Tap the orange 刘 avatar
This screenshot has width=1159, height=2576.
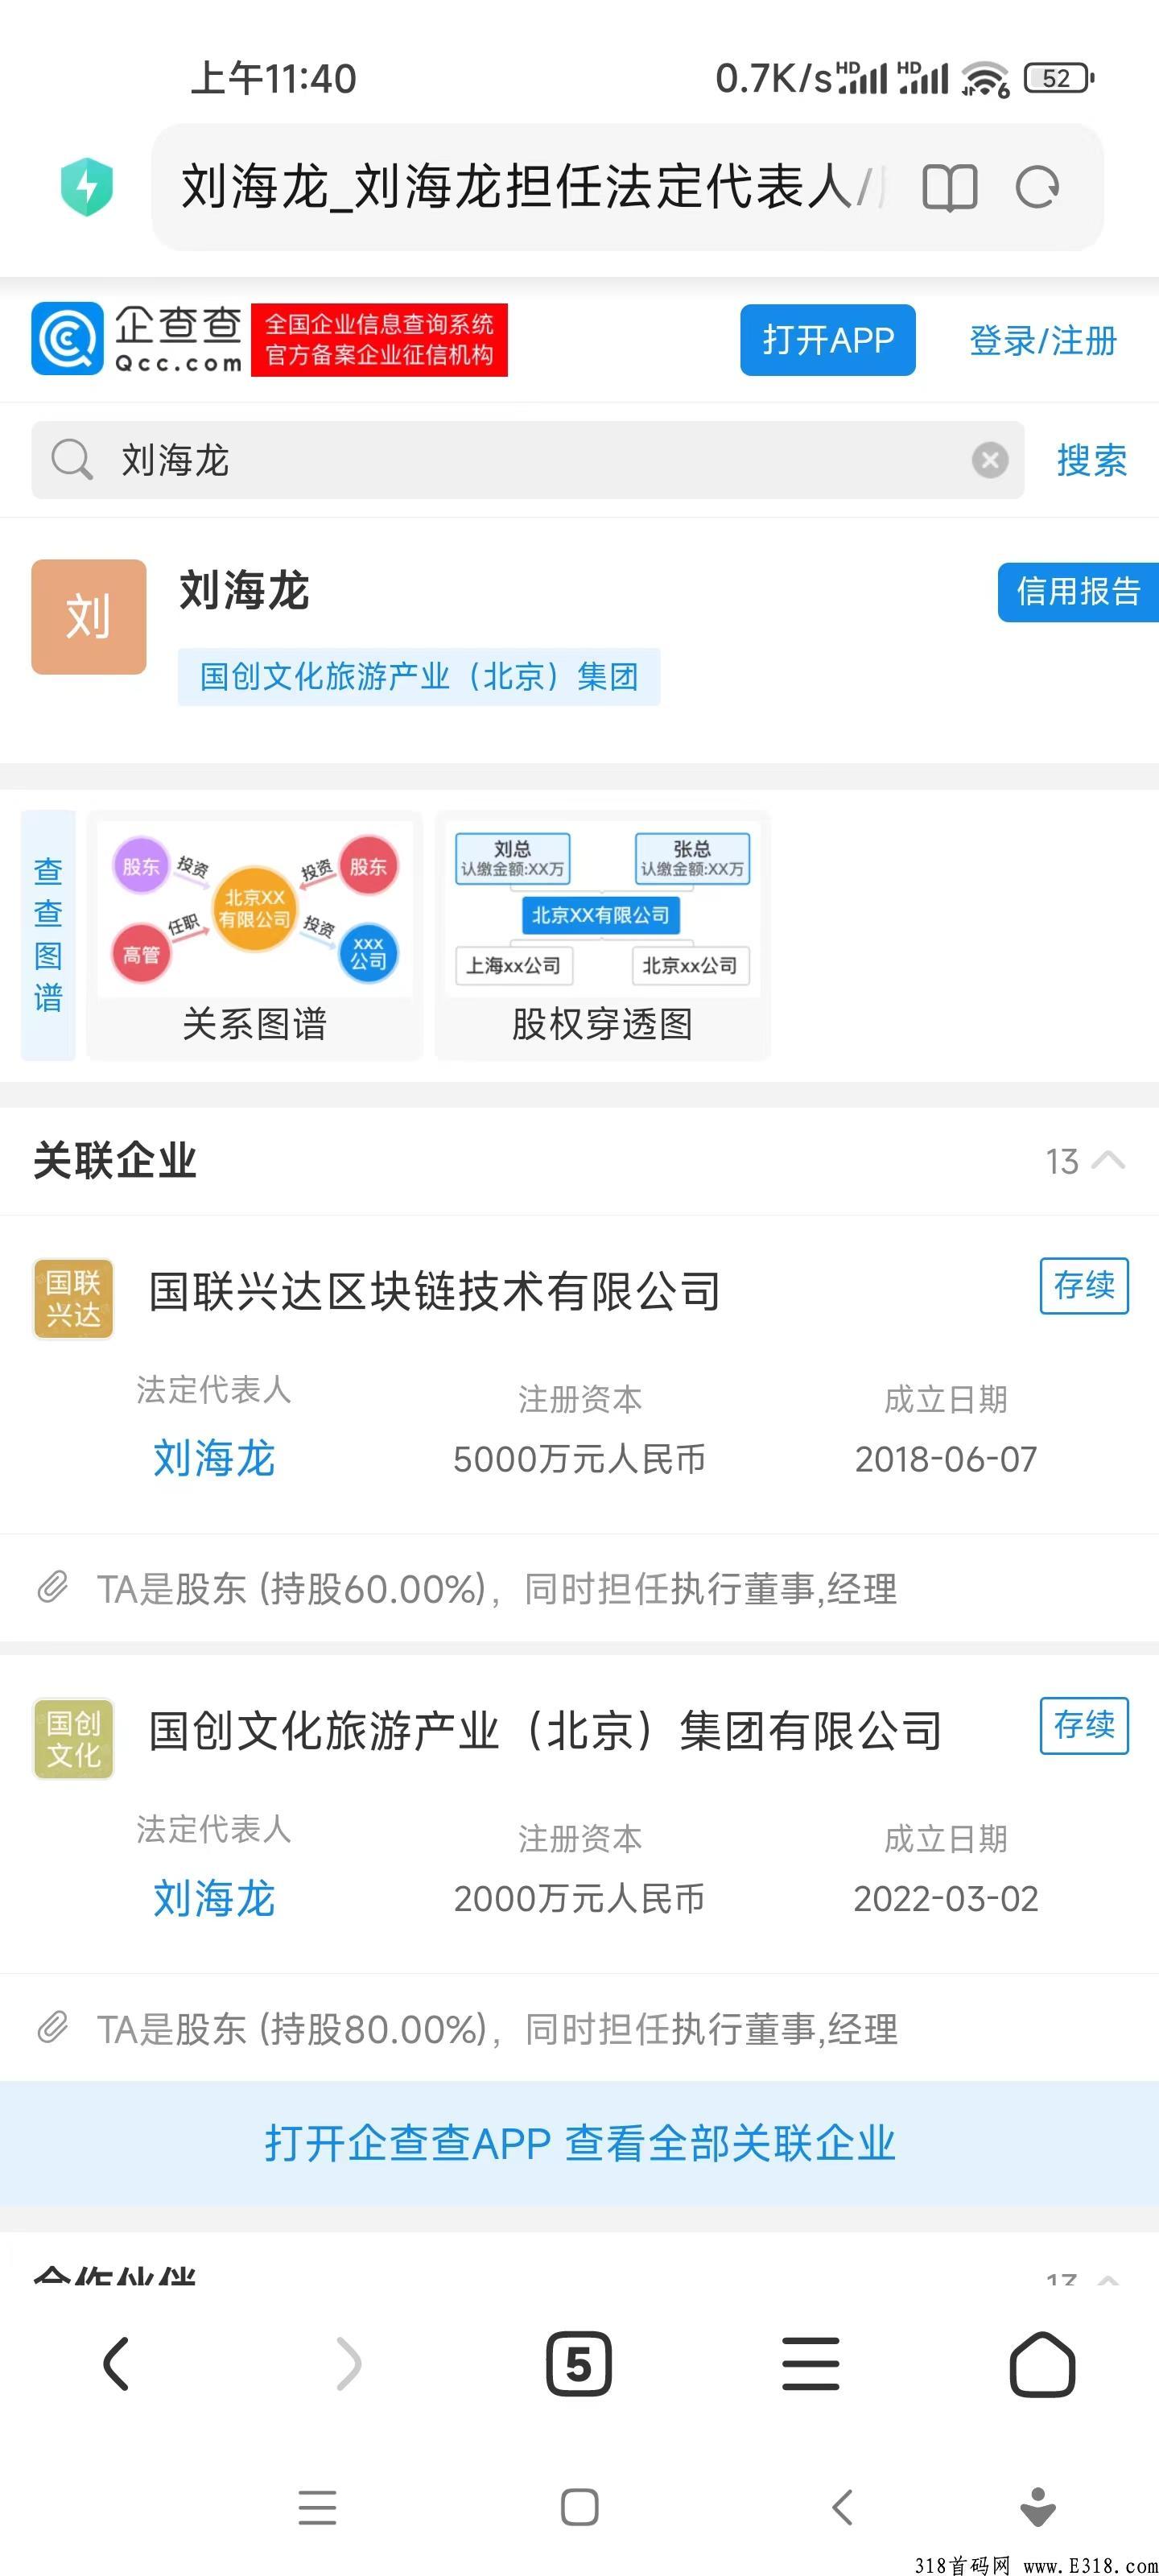(89, 616)
